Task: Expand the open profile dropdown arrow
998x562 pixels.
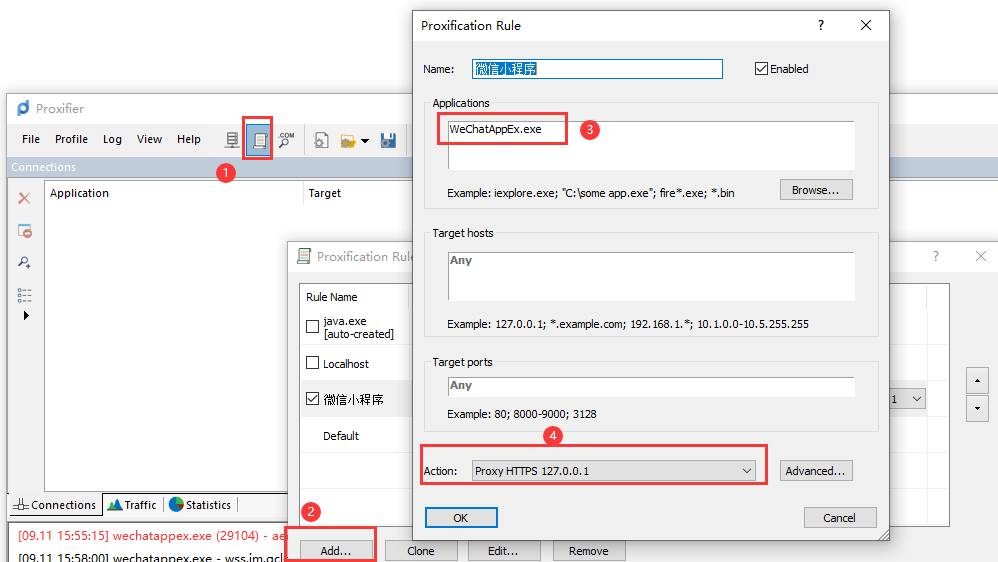Action: [365, 141]
